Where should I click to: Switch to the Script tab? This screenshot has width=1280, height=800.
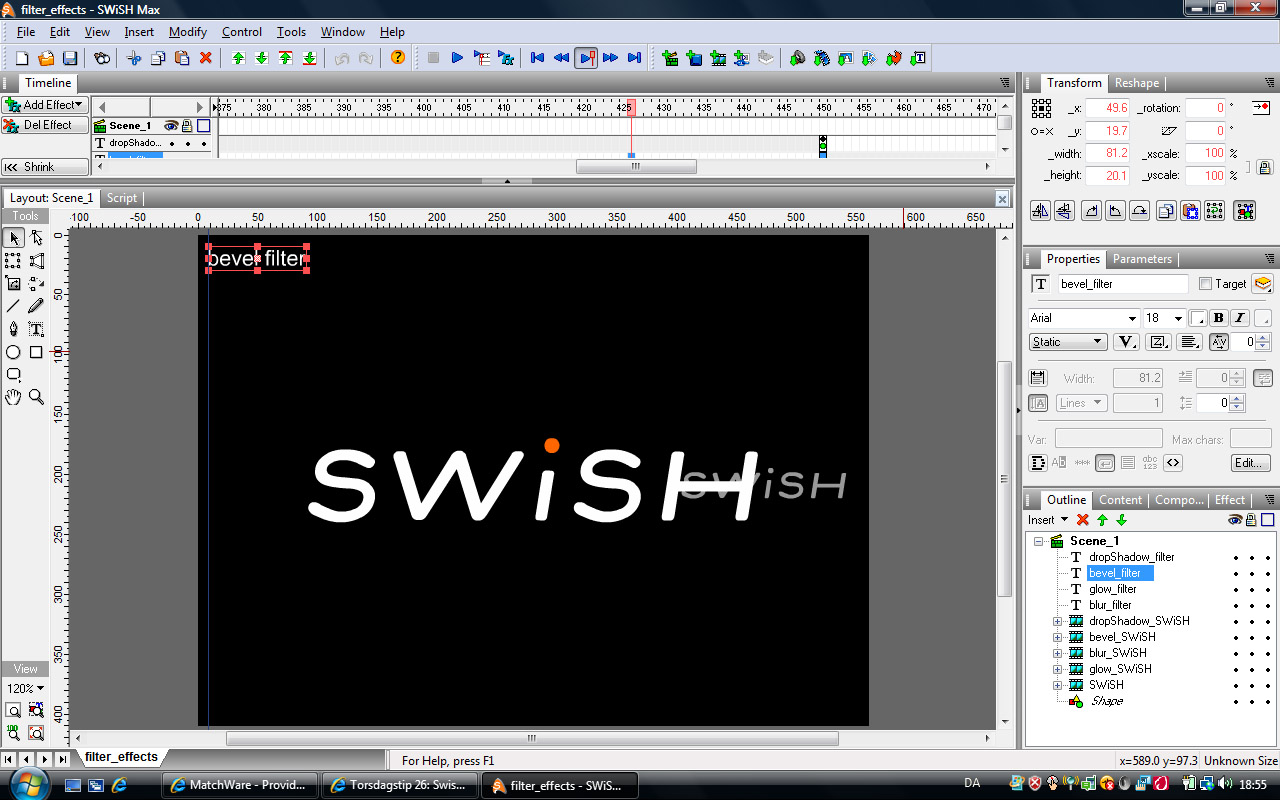point(122,198)
